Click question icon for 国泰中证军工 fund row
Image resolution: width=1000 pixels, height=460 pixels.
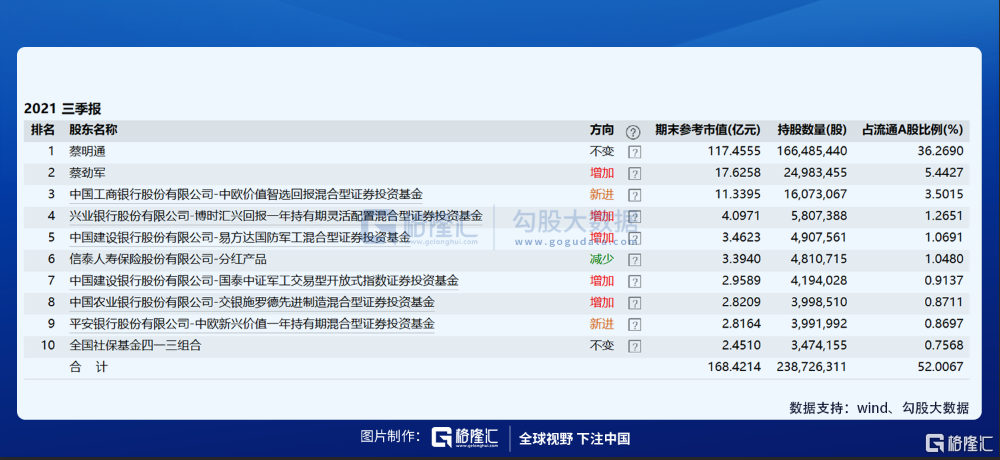coord(634,281)
